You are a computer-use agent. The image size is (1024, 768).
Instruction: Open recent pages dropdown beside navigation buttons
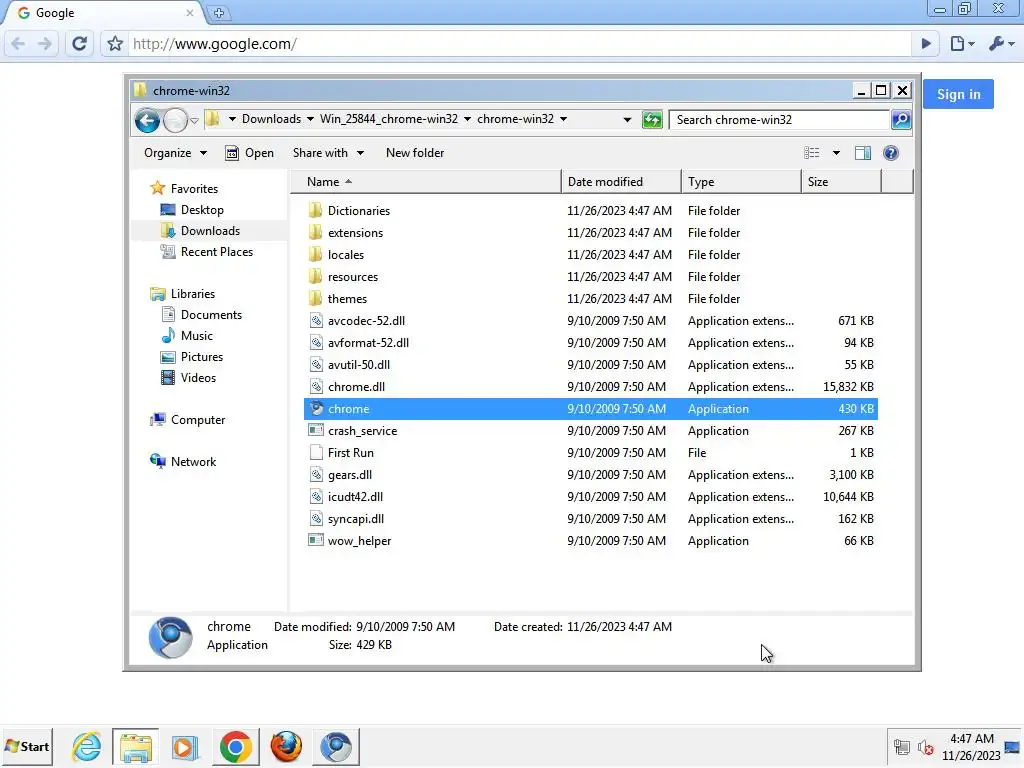click(x=195, y=121)
